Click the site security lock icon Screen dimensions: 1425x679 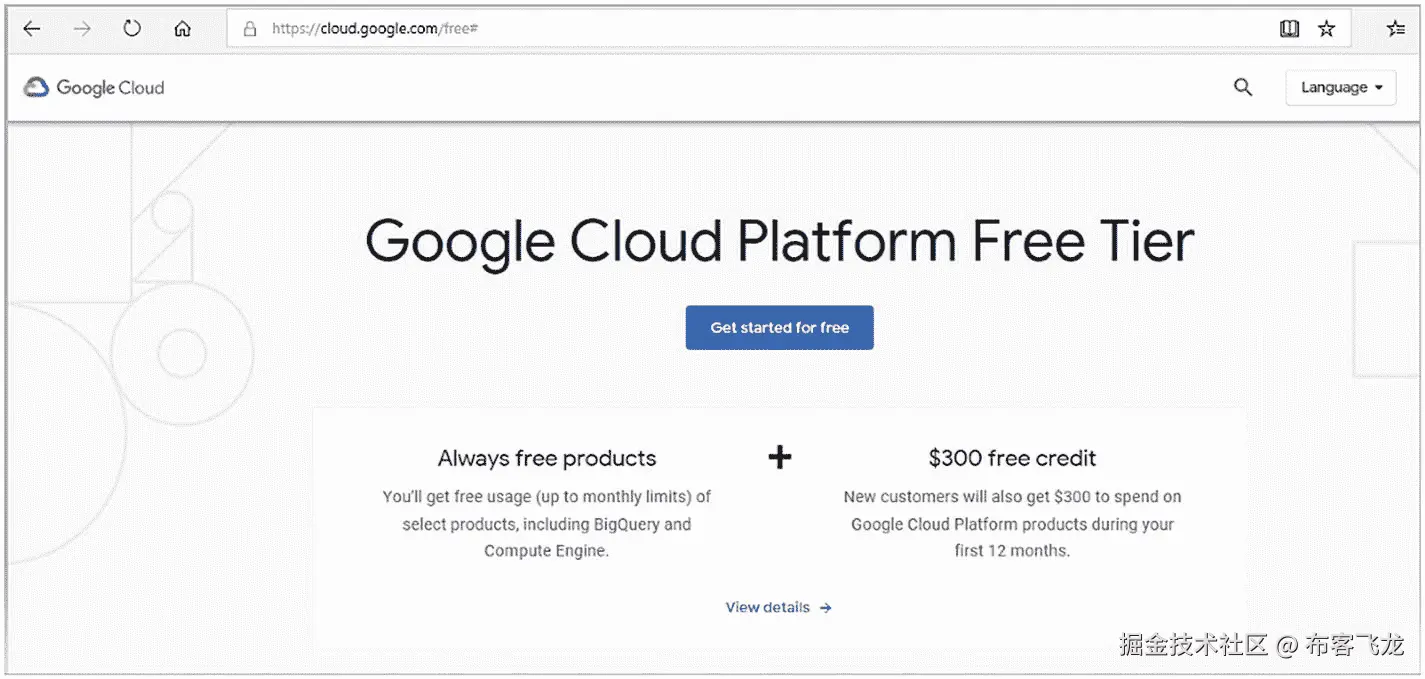tap(250, 29)
